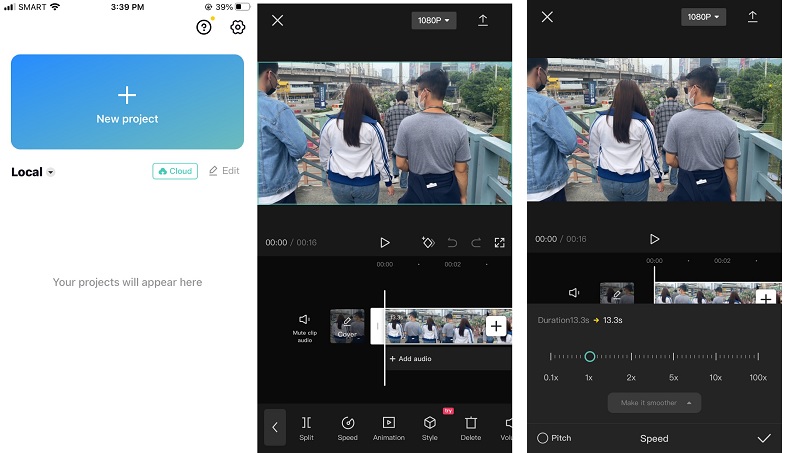This screenshot has width=800, height=453.
Task: Go back using the left chevron in toolbar
Action: (x=275, y=427)
